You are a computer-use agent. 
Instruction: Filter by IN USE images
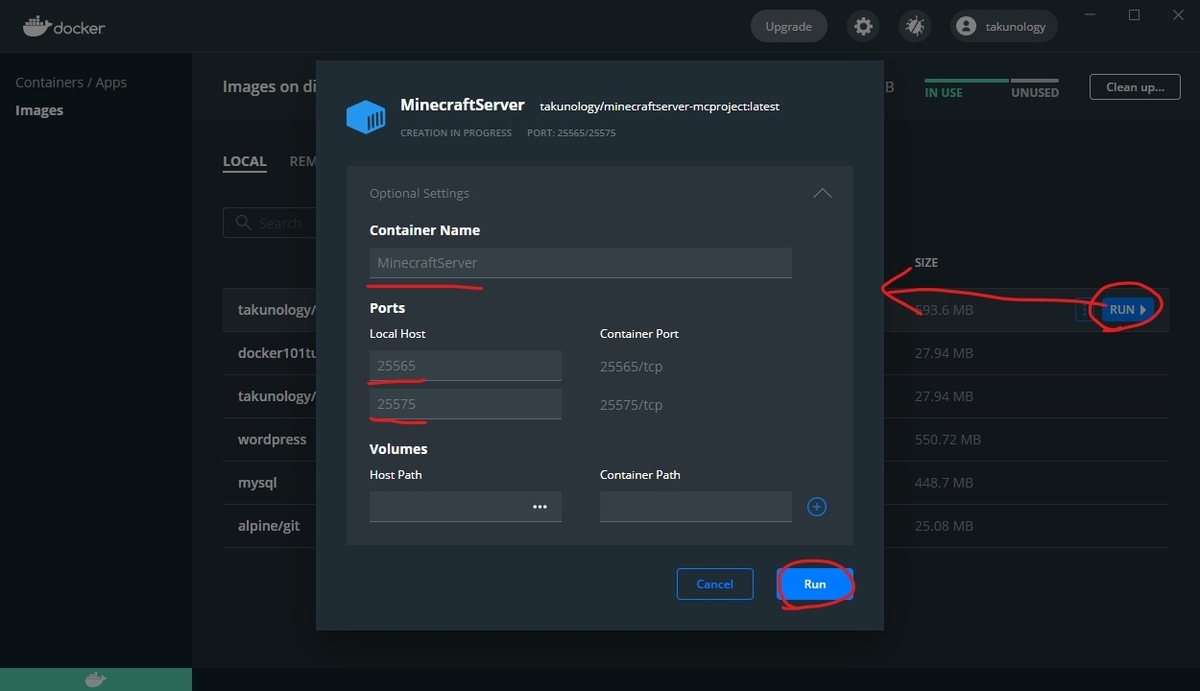click(944, 92)
